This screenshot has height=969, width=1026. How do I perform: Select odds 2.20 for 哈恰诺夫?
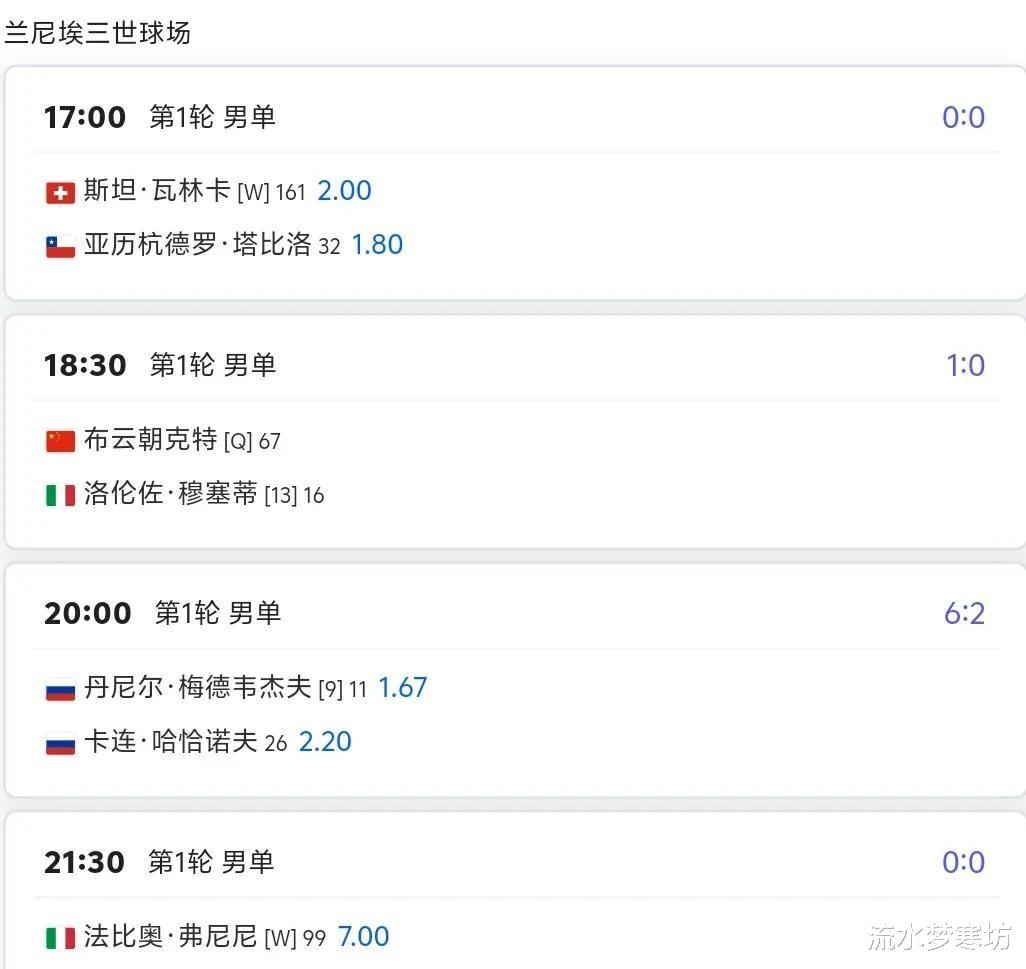[325, 741]
